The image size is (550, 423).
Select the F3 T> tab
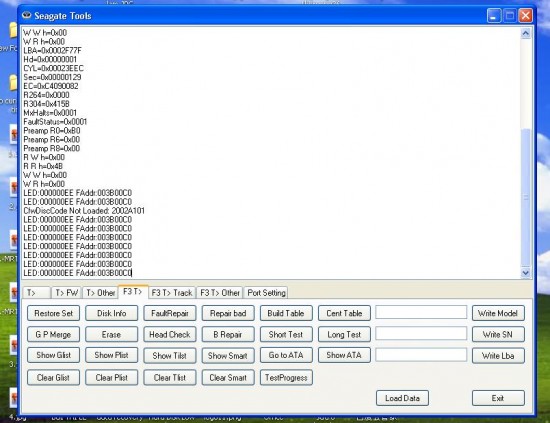(x=133, y=292)
